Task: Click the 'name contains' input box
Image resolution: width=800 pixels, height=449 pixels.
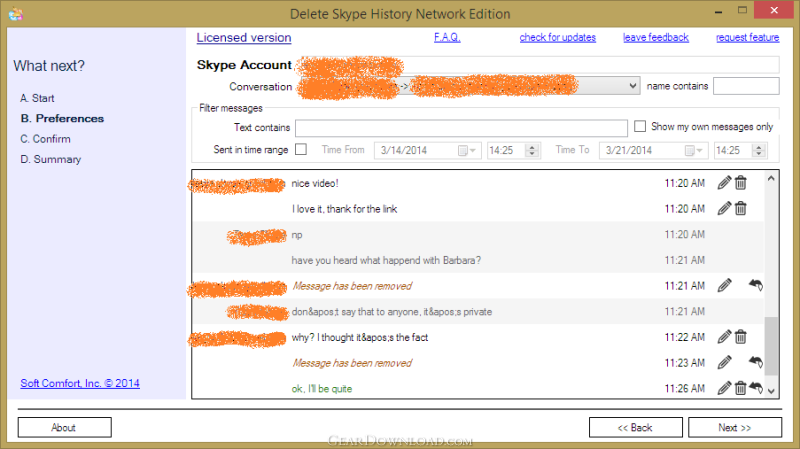Action: 746,86
